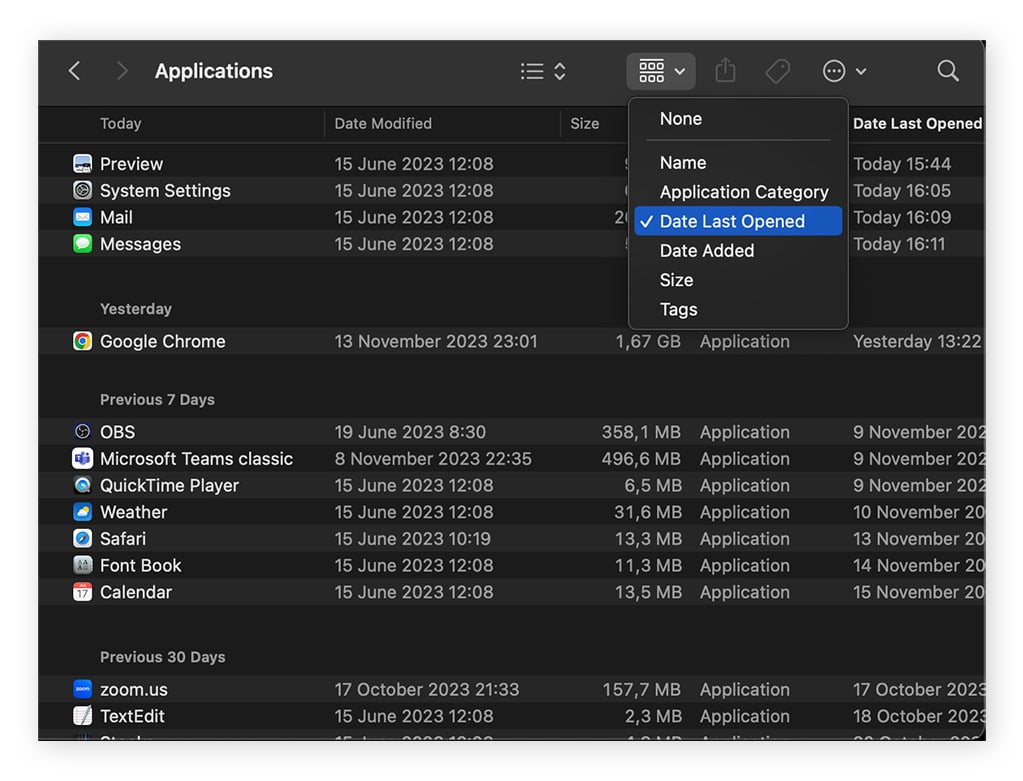Screen dimensions: 1023x781
Task: Click the Mail app icon
Action: coord(82,217)
